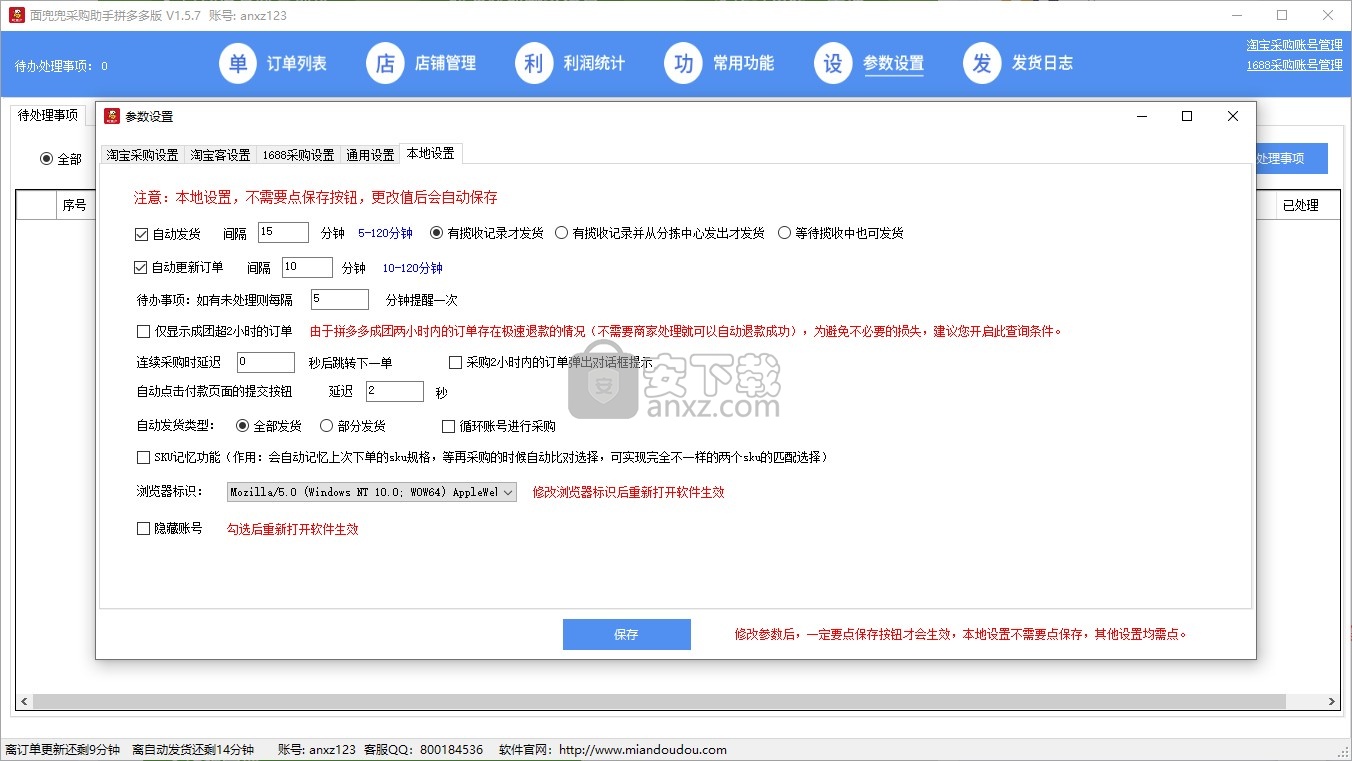The image size is (1352, 761).
Task: Switch to 淘宝采购设置 tab
Action: pos(142,155)
